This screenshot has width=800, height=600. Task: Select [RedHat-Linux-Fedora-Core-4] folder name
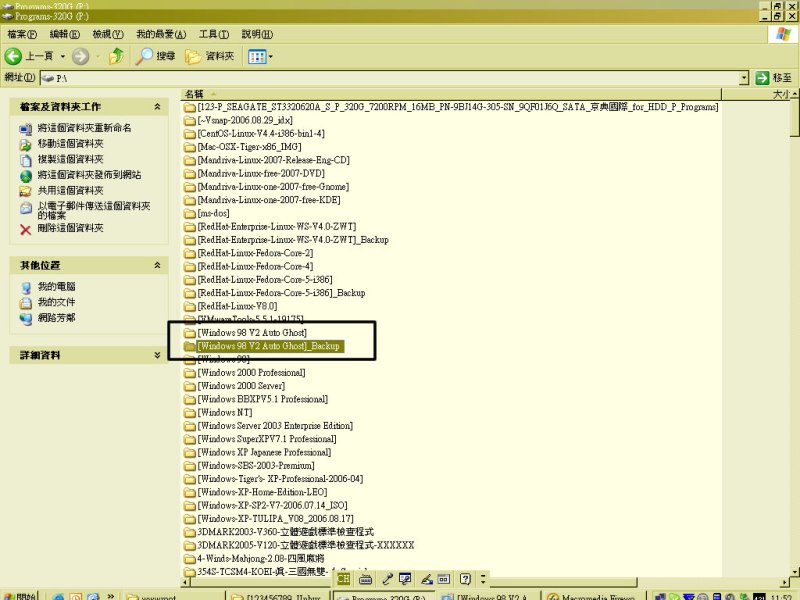[x=255, y=266]
